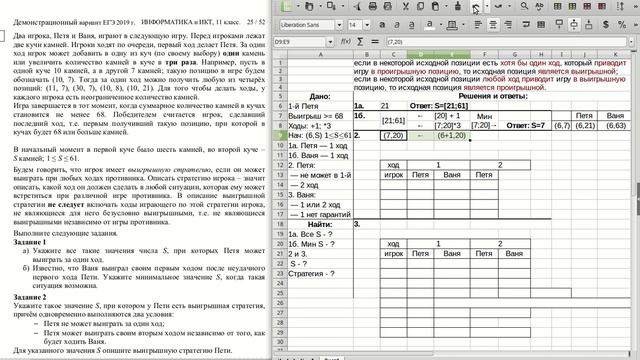Click the Formula equals icon

click(x=375, y=42)
